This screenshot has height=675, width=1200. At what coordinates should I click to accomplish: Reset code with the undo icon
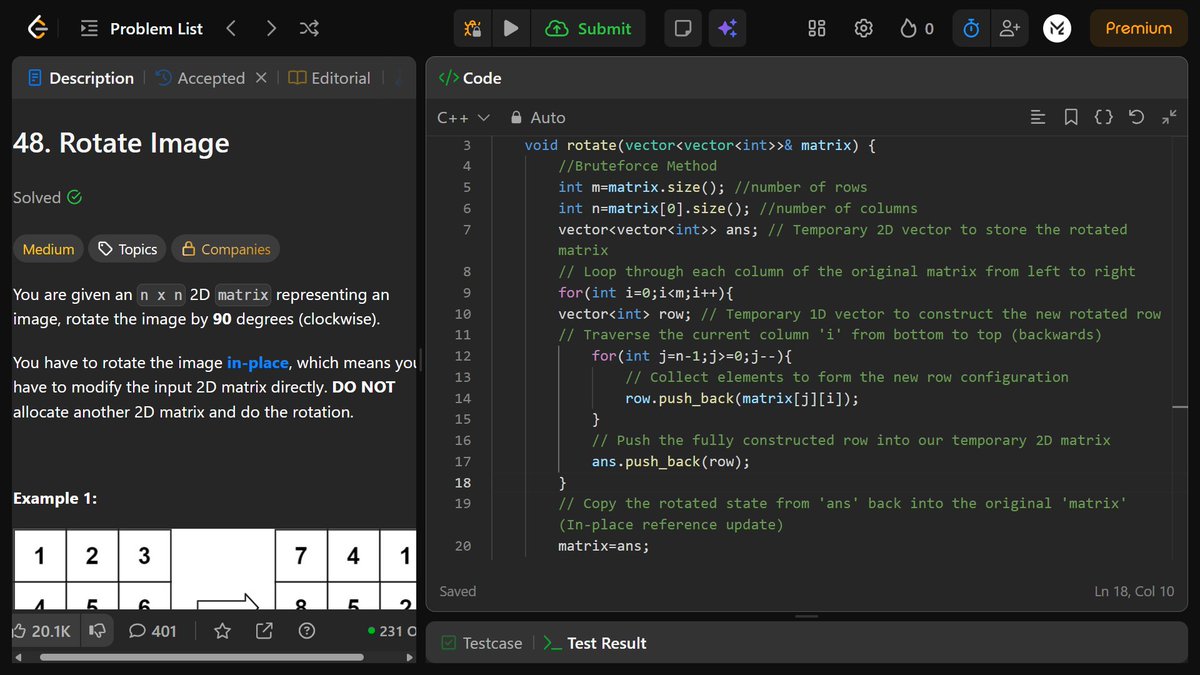click(1136, 117)
